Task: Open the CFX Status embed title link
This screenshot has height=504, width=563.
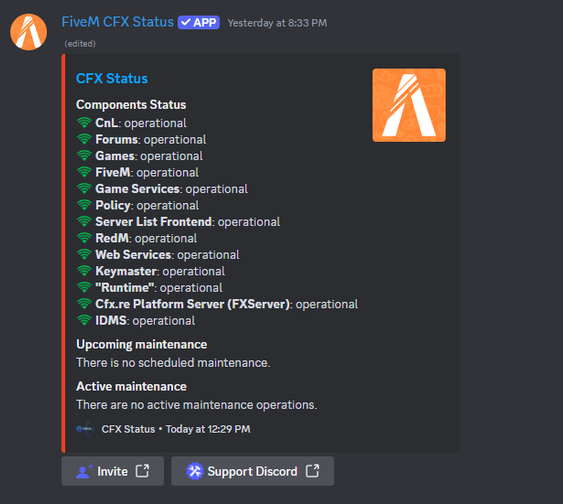Action: (x=112, y=79)
